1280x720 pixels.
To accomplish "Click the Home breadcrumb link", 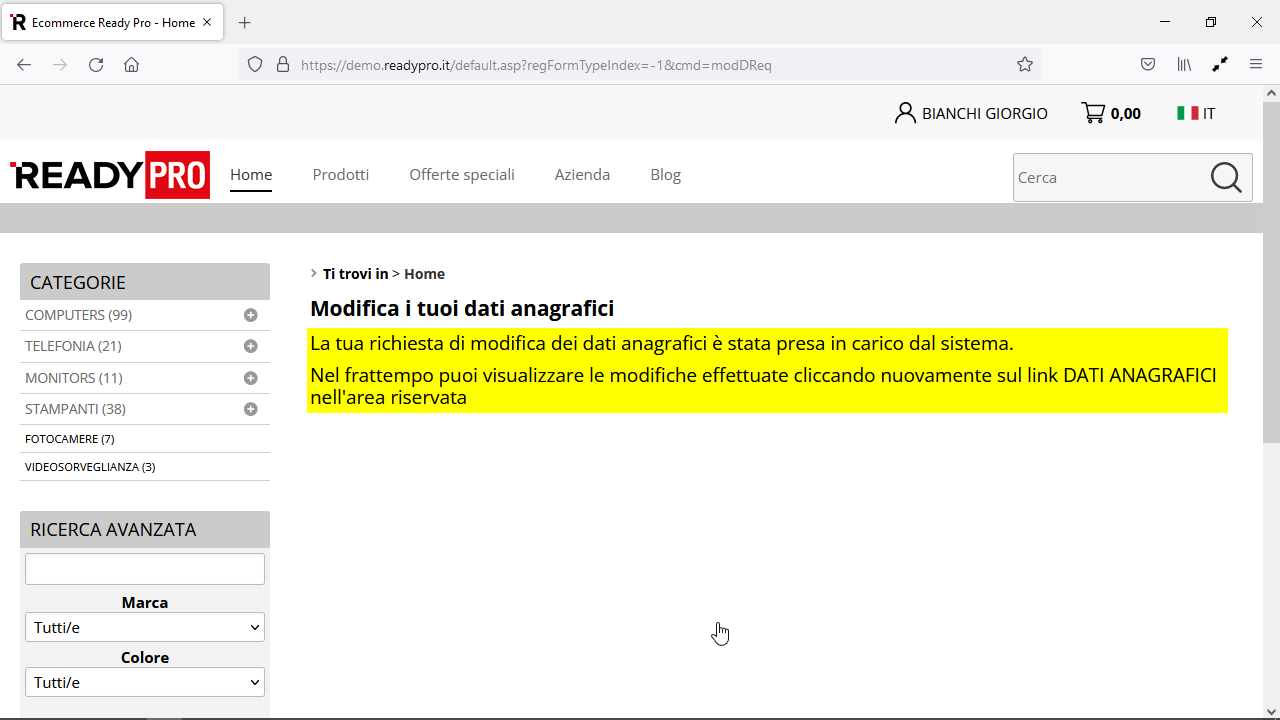I will [x=424, y=273].
